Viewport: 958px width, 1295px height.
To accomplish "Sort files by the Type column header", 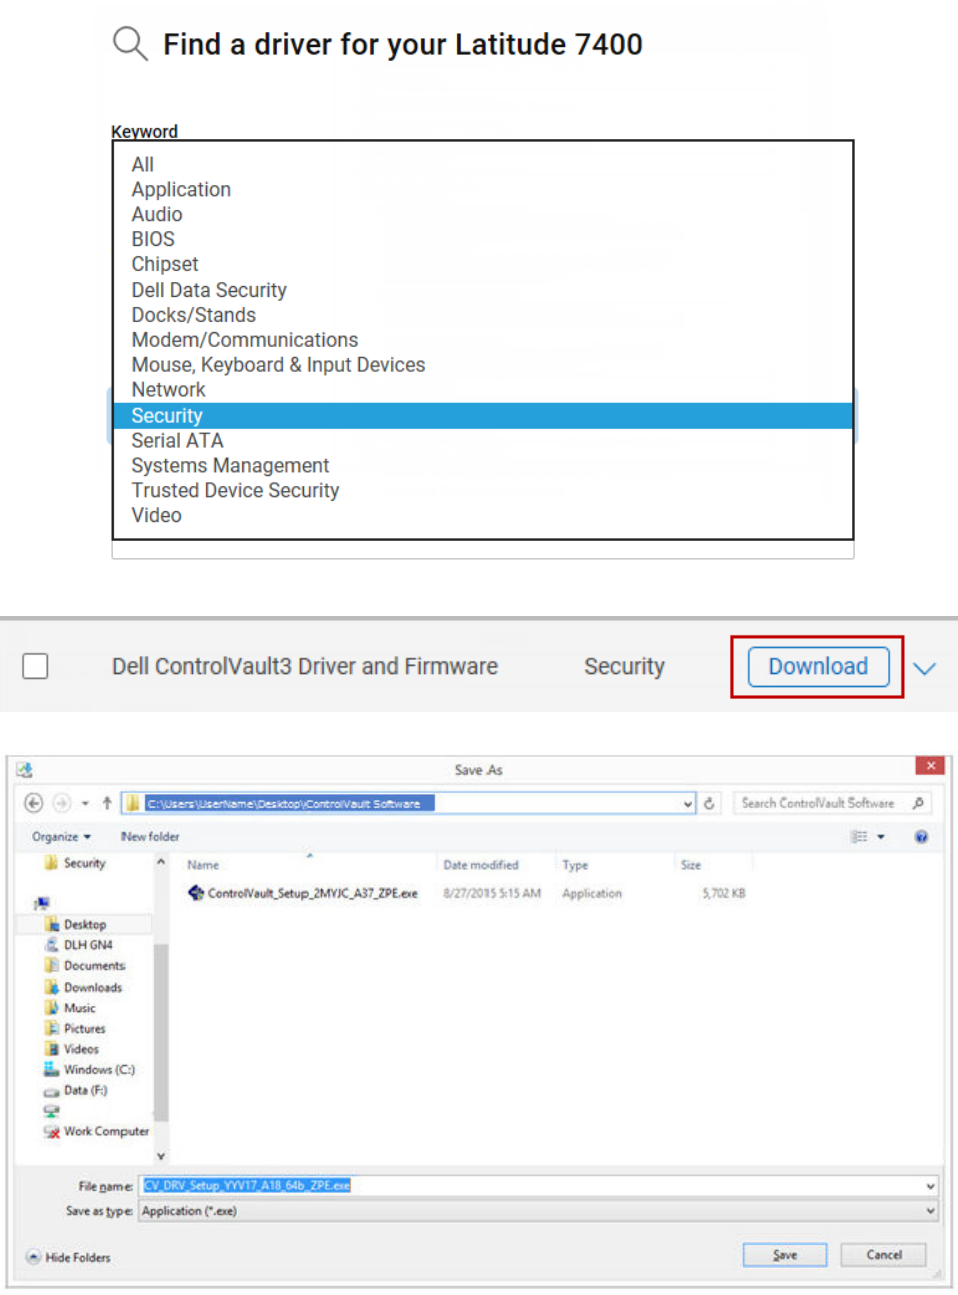I will [x=575, y=865].
